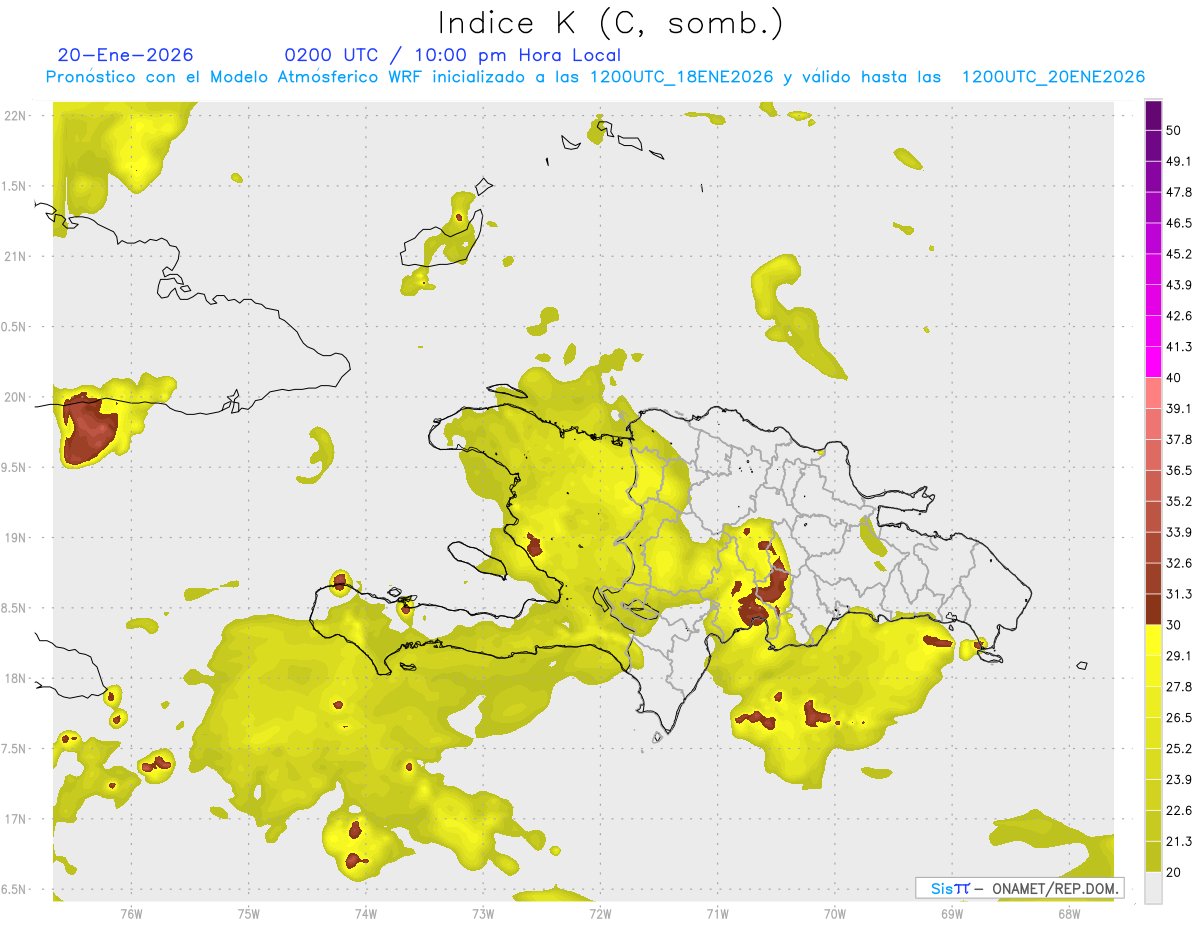This screenshot has height=927, width=1200.
Task: Click the "76W" longitude label
Action: 131,913
